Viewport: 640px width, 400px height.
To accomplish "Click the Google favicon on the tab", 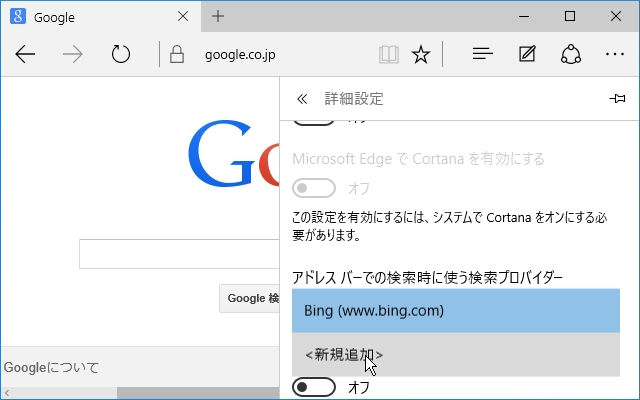I will [x=18, y=17].
